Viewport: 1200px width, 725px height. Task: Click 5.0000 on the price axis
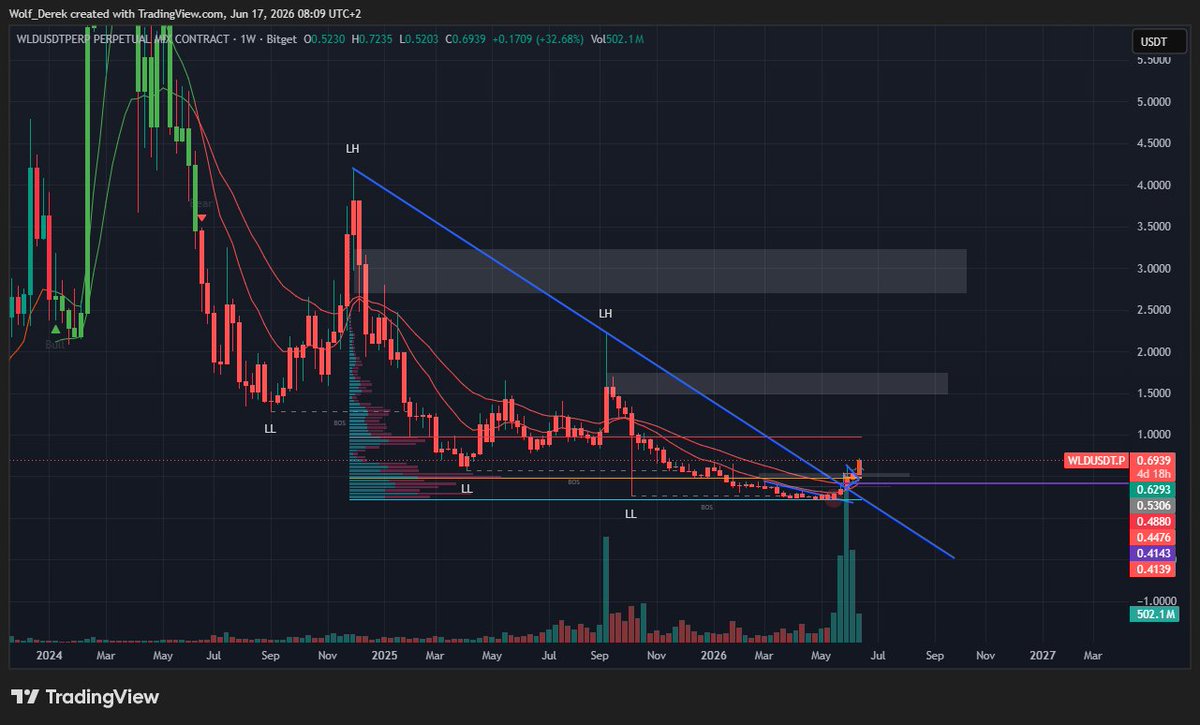[1153, 102]
